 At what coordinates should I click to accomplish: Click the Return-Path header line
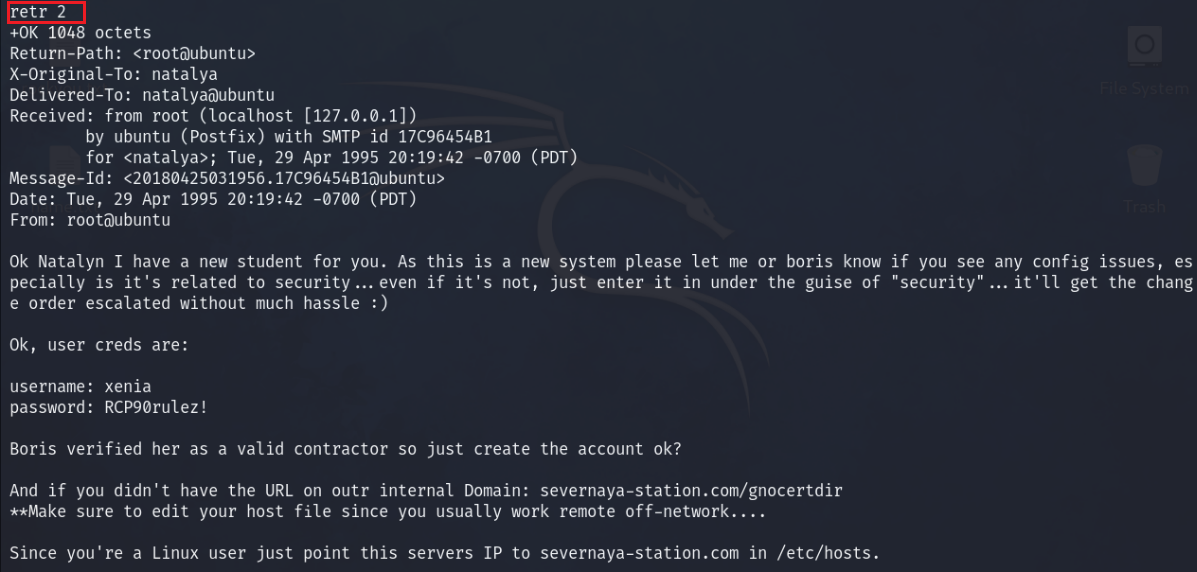[132, 53]
